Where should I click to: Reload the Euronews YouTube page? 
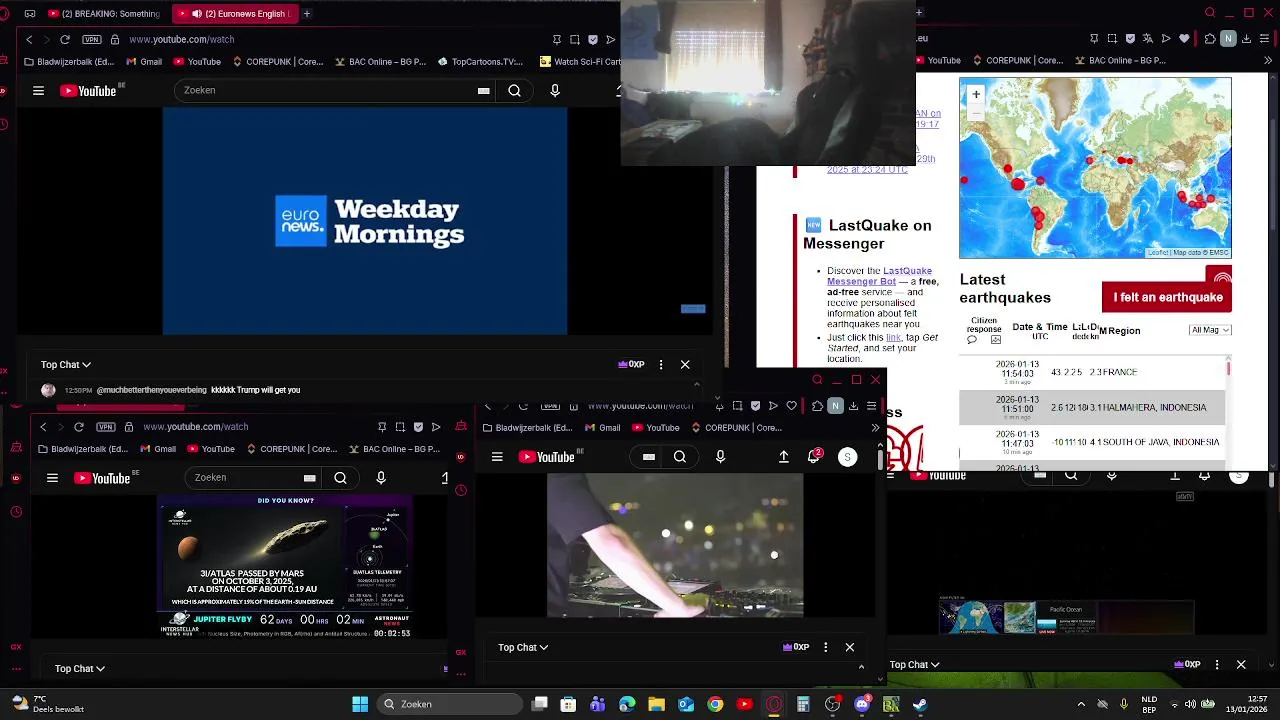[x=65, y=39]
